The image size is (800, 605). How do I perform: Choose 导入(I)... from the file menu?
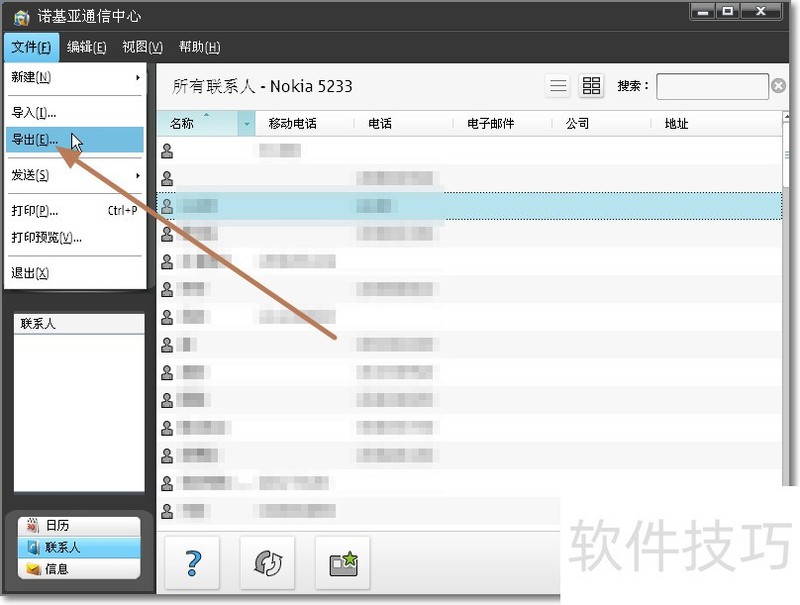point(74,113)
